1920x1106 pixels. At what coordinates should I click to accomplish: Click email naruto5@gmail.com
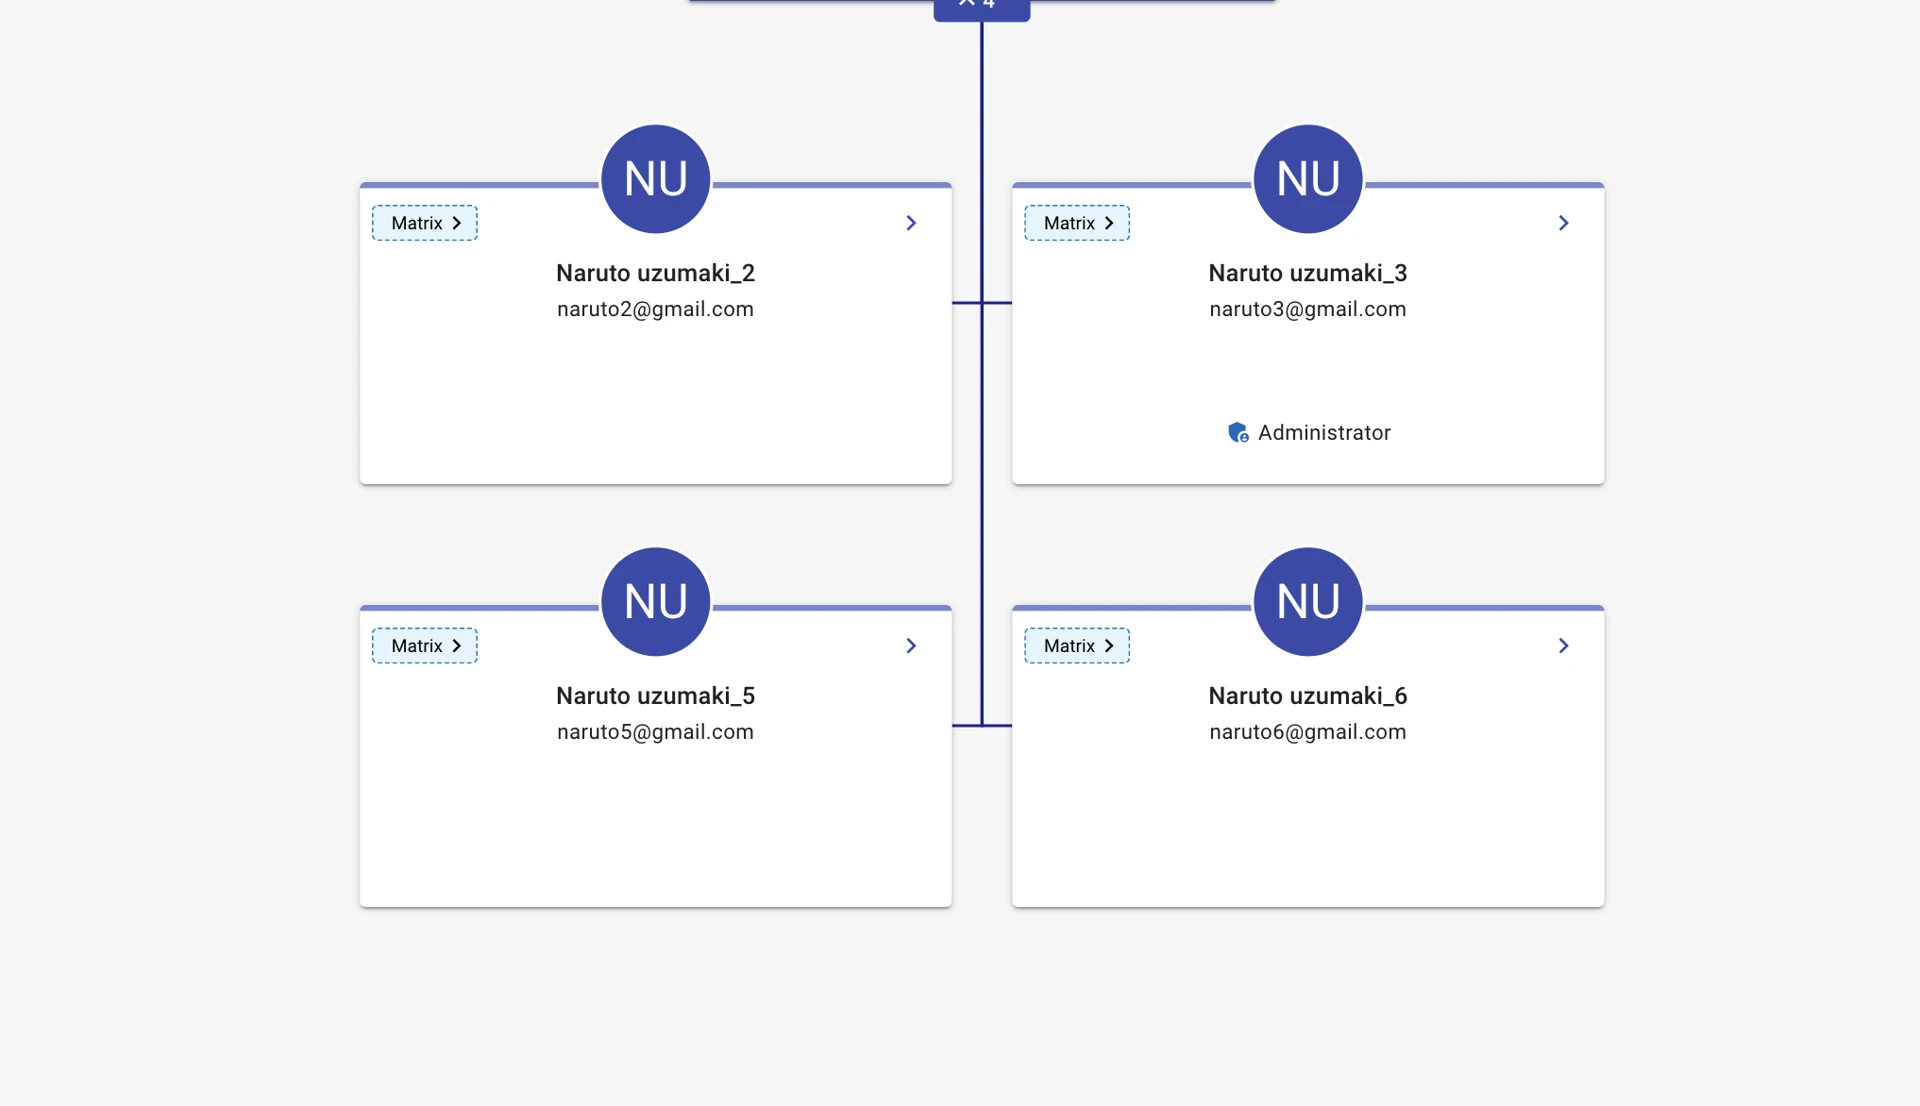[x=655, y=732]
